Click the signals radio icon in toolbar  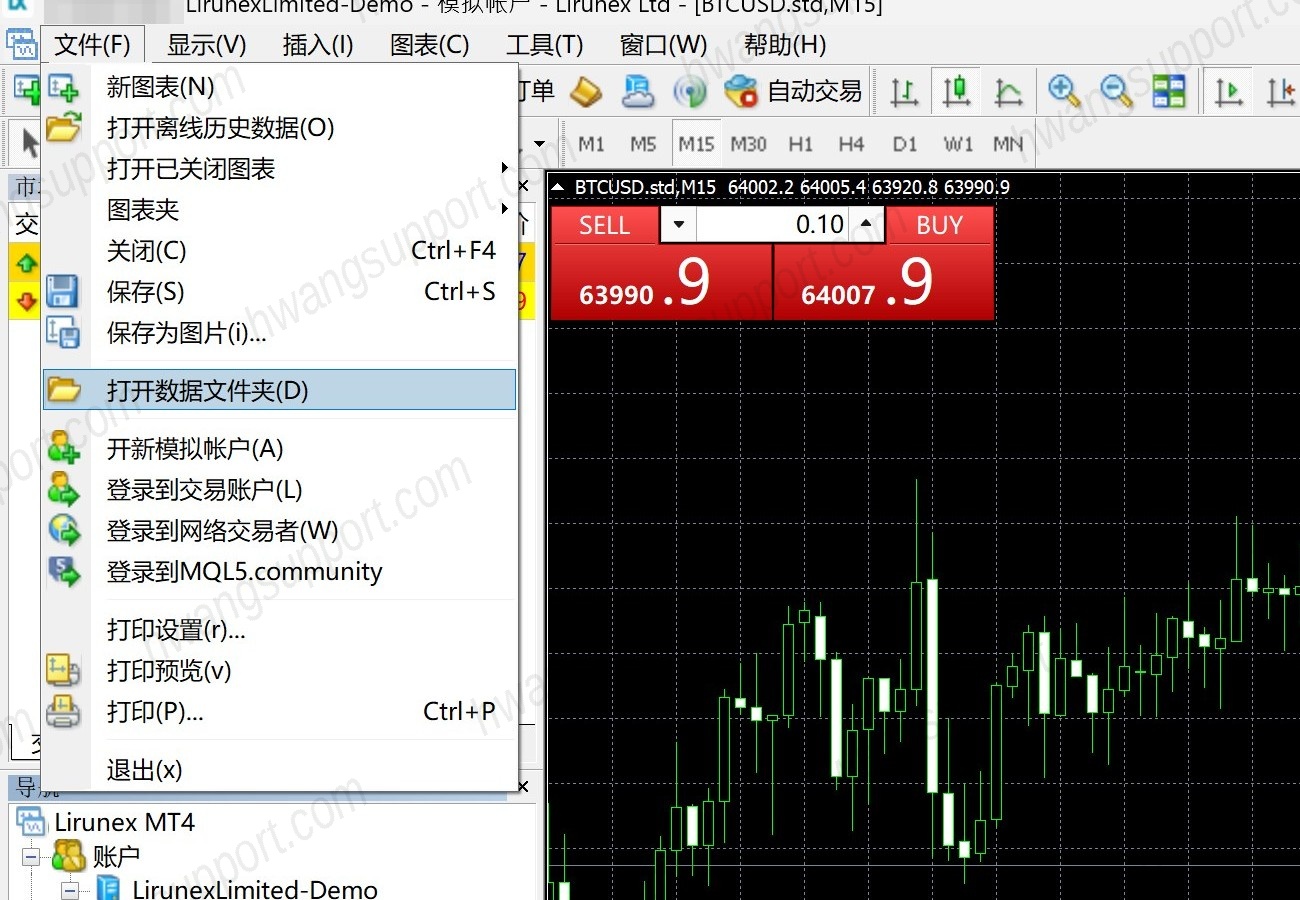689,92
